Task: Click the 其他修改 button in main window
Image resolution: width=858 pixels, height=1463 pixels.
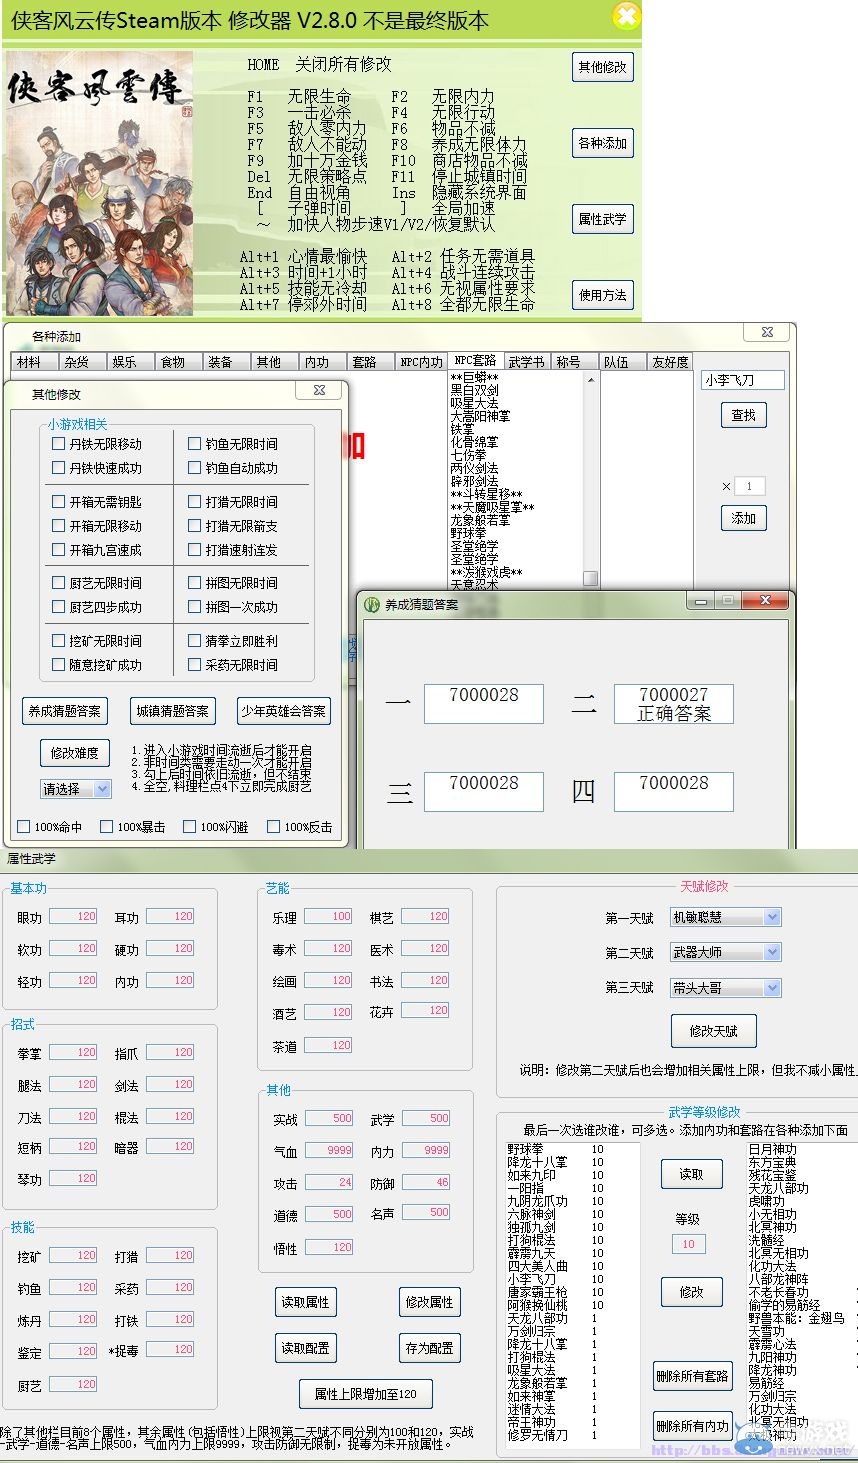Action: pyautogui.click(x=603, y=67)
